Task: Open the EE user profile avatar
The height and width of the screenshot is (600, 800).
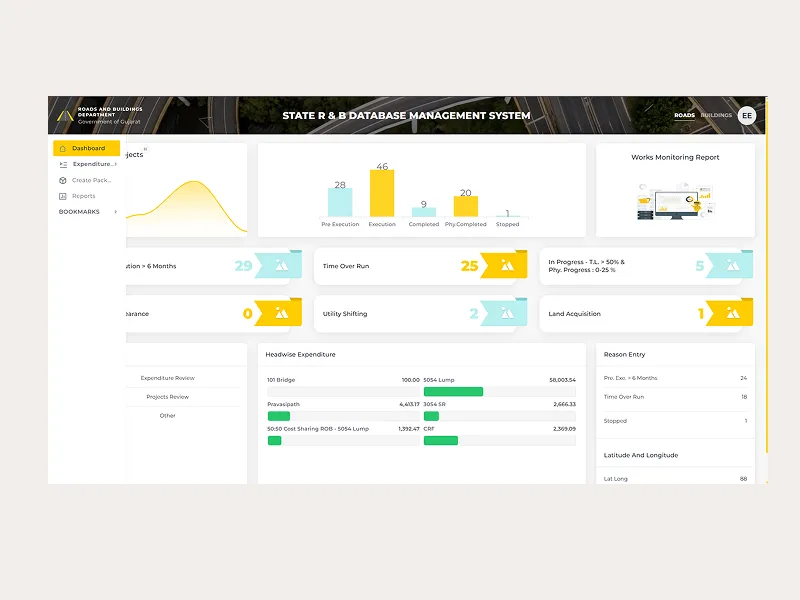Action: 747,116
